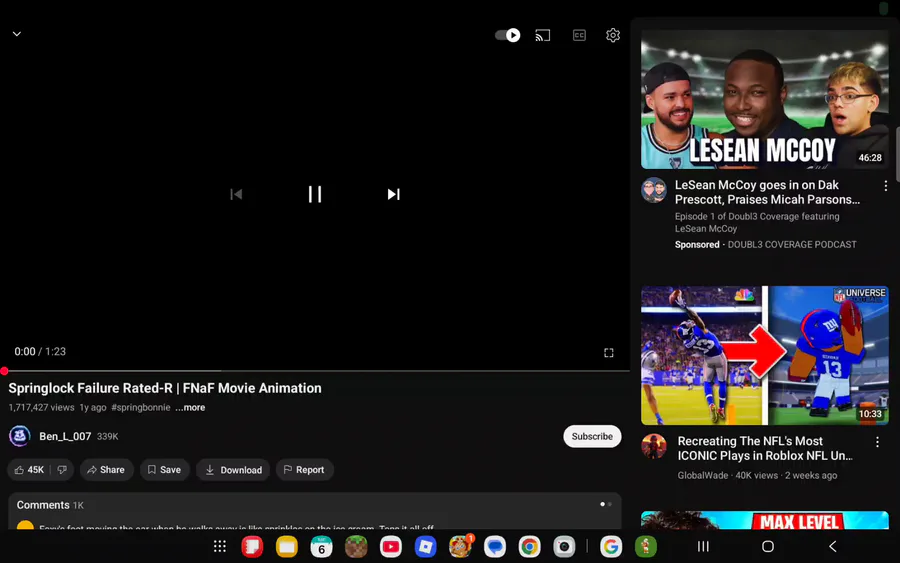The image size is (900, 563).
Task: Show recent apps with the navigation button
Action: (x=703, y=546)
